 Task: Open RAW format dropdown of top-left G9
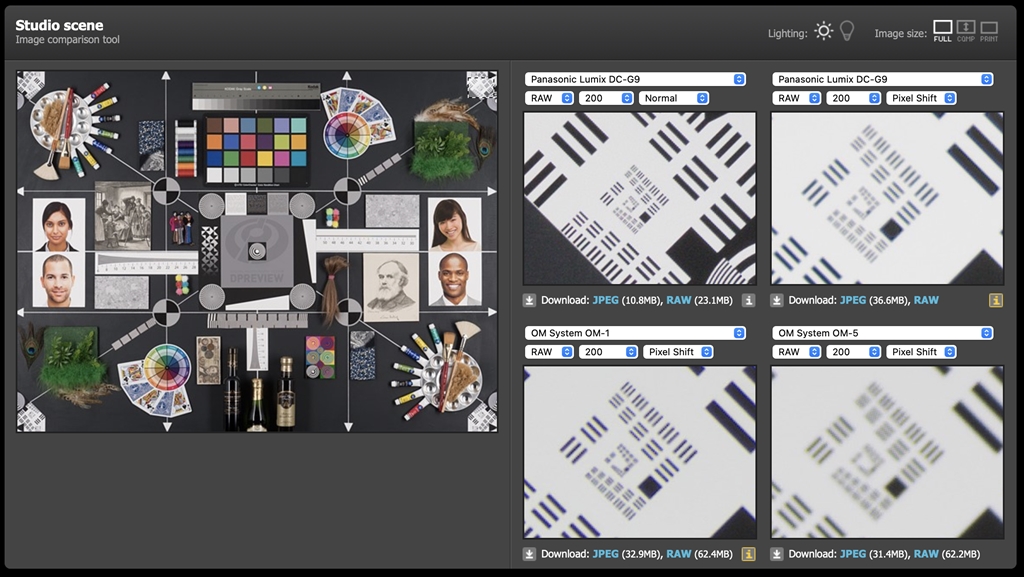pos(549,98)
